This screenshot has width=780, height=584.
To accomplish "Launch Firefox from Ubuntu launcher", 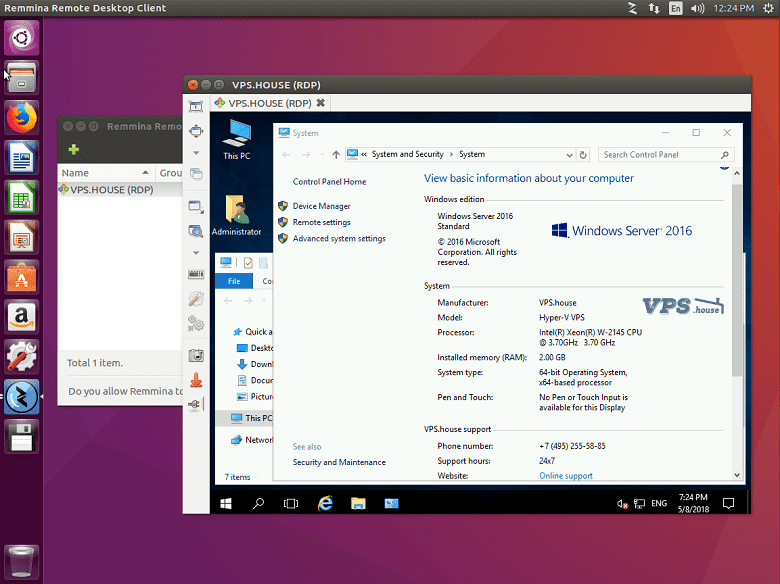I will [21, 118].
